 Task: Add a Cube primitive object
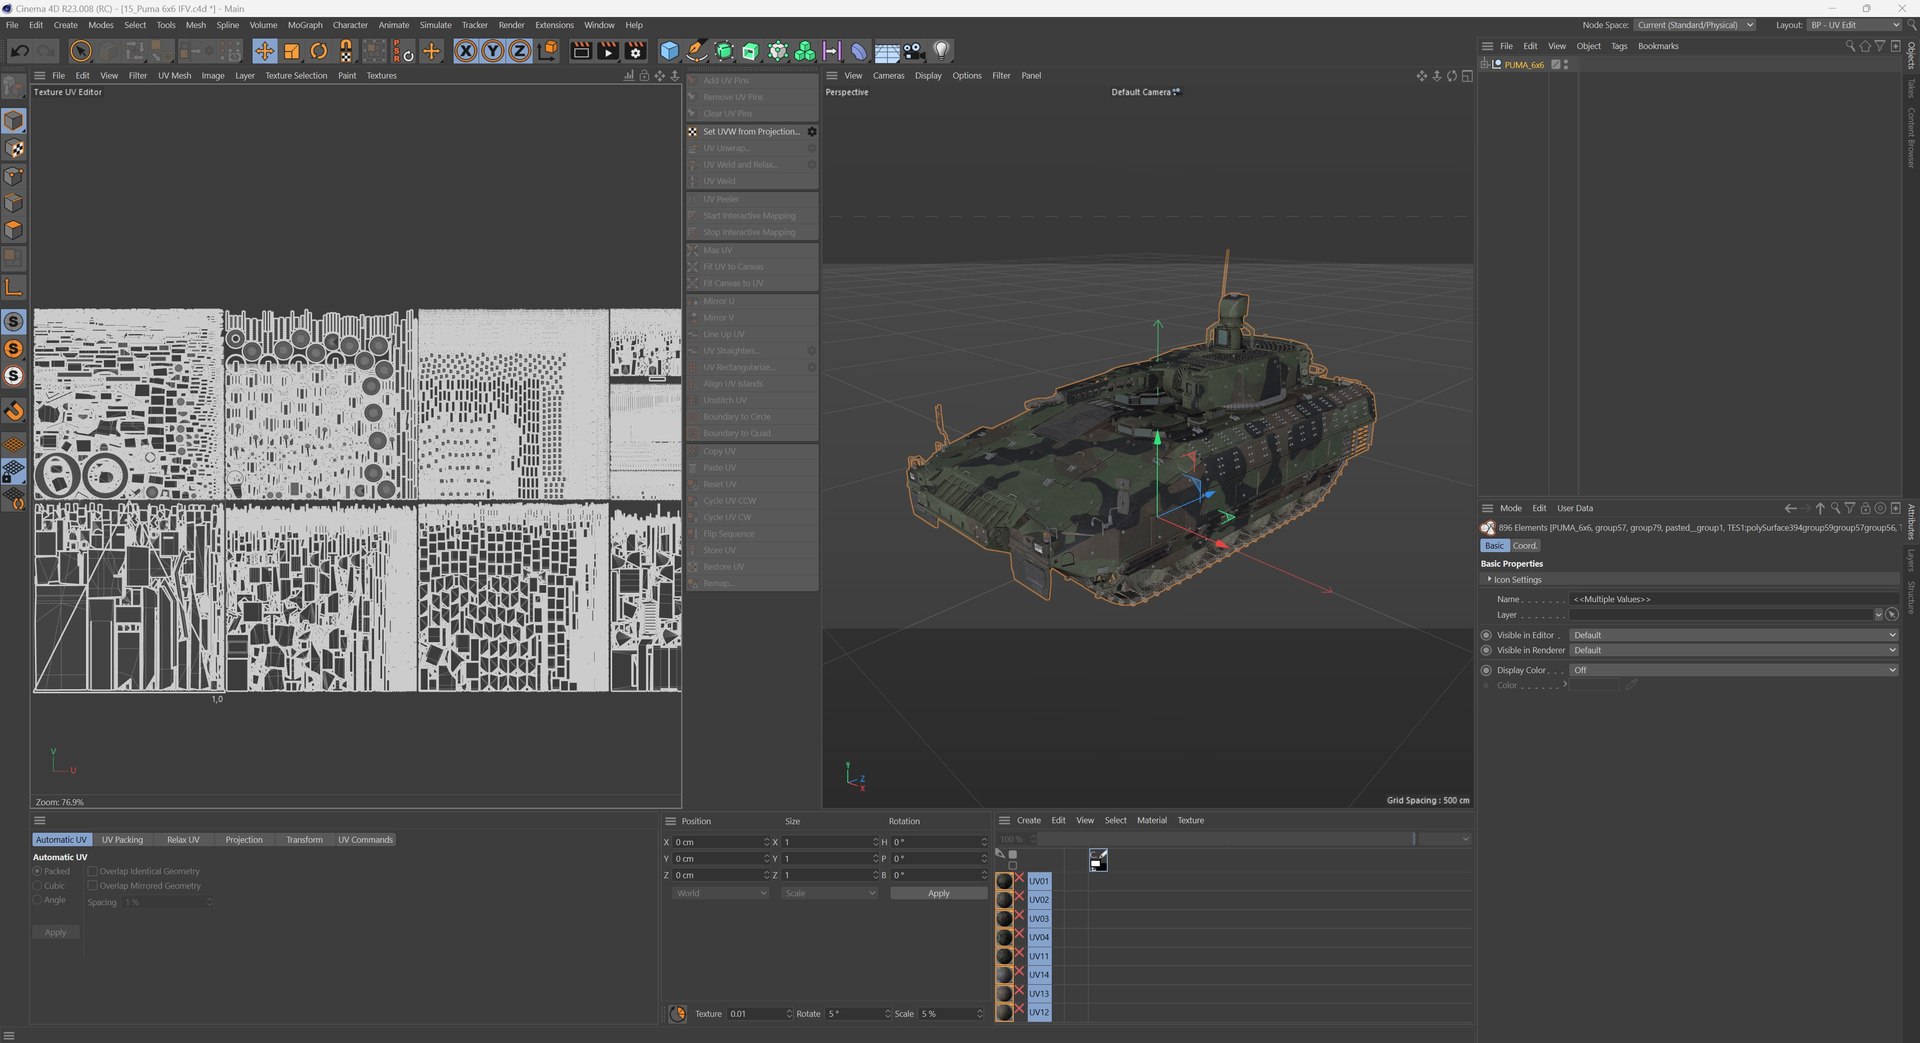coord(669,51)
